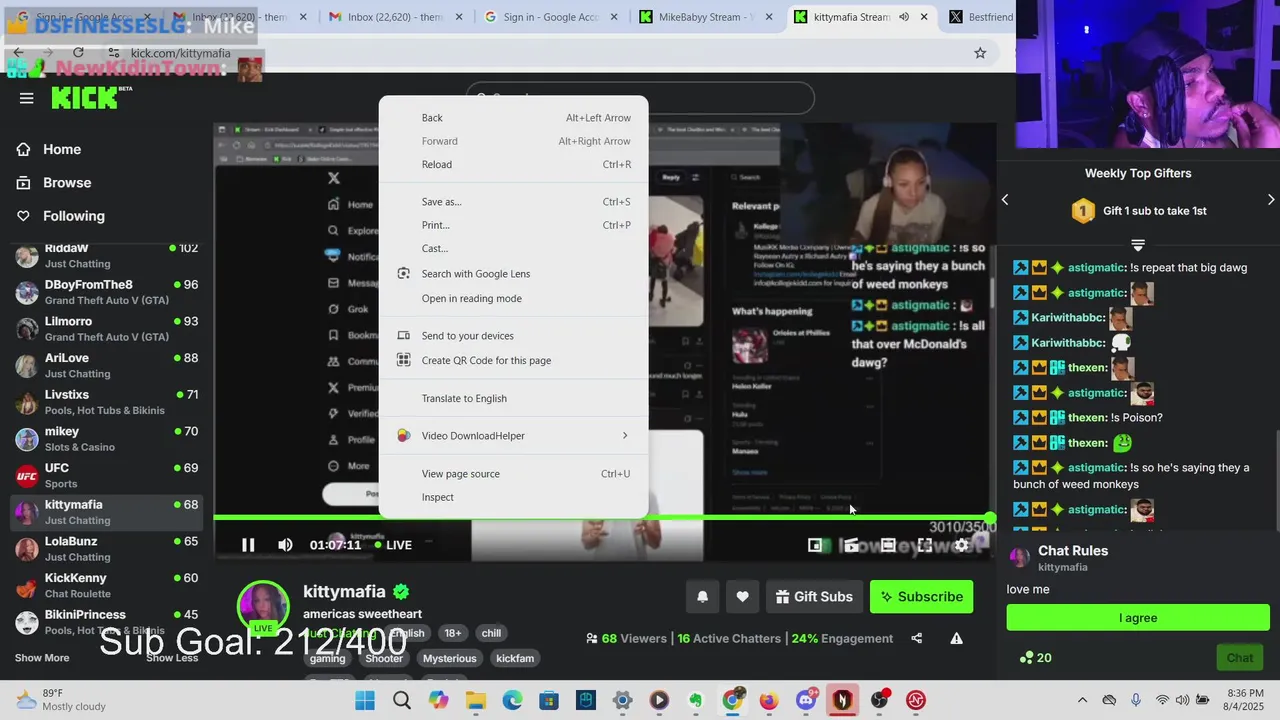Open DBoyFromThe8 channel in sidebar
The image size is (1280, 720).
[x=106, y=292]
